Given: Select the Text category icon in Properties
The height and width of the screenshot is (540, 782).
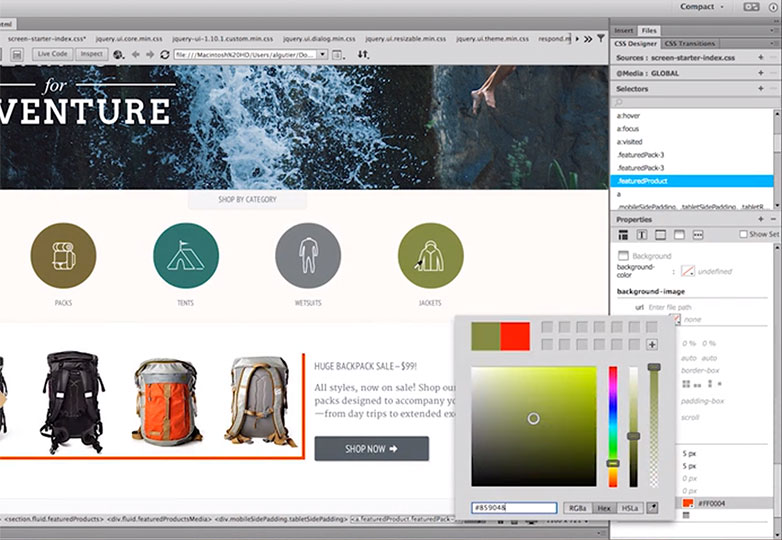Looking at the screenshot, I should tap(642, 234).
